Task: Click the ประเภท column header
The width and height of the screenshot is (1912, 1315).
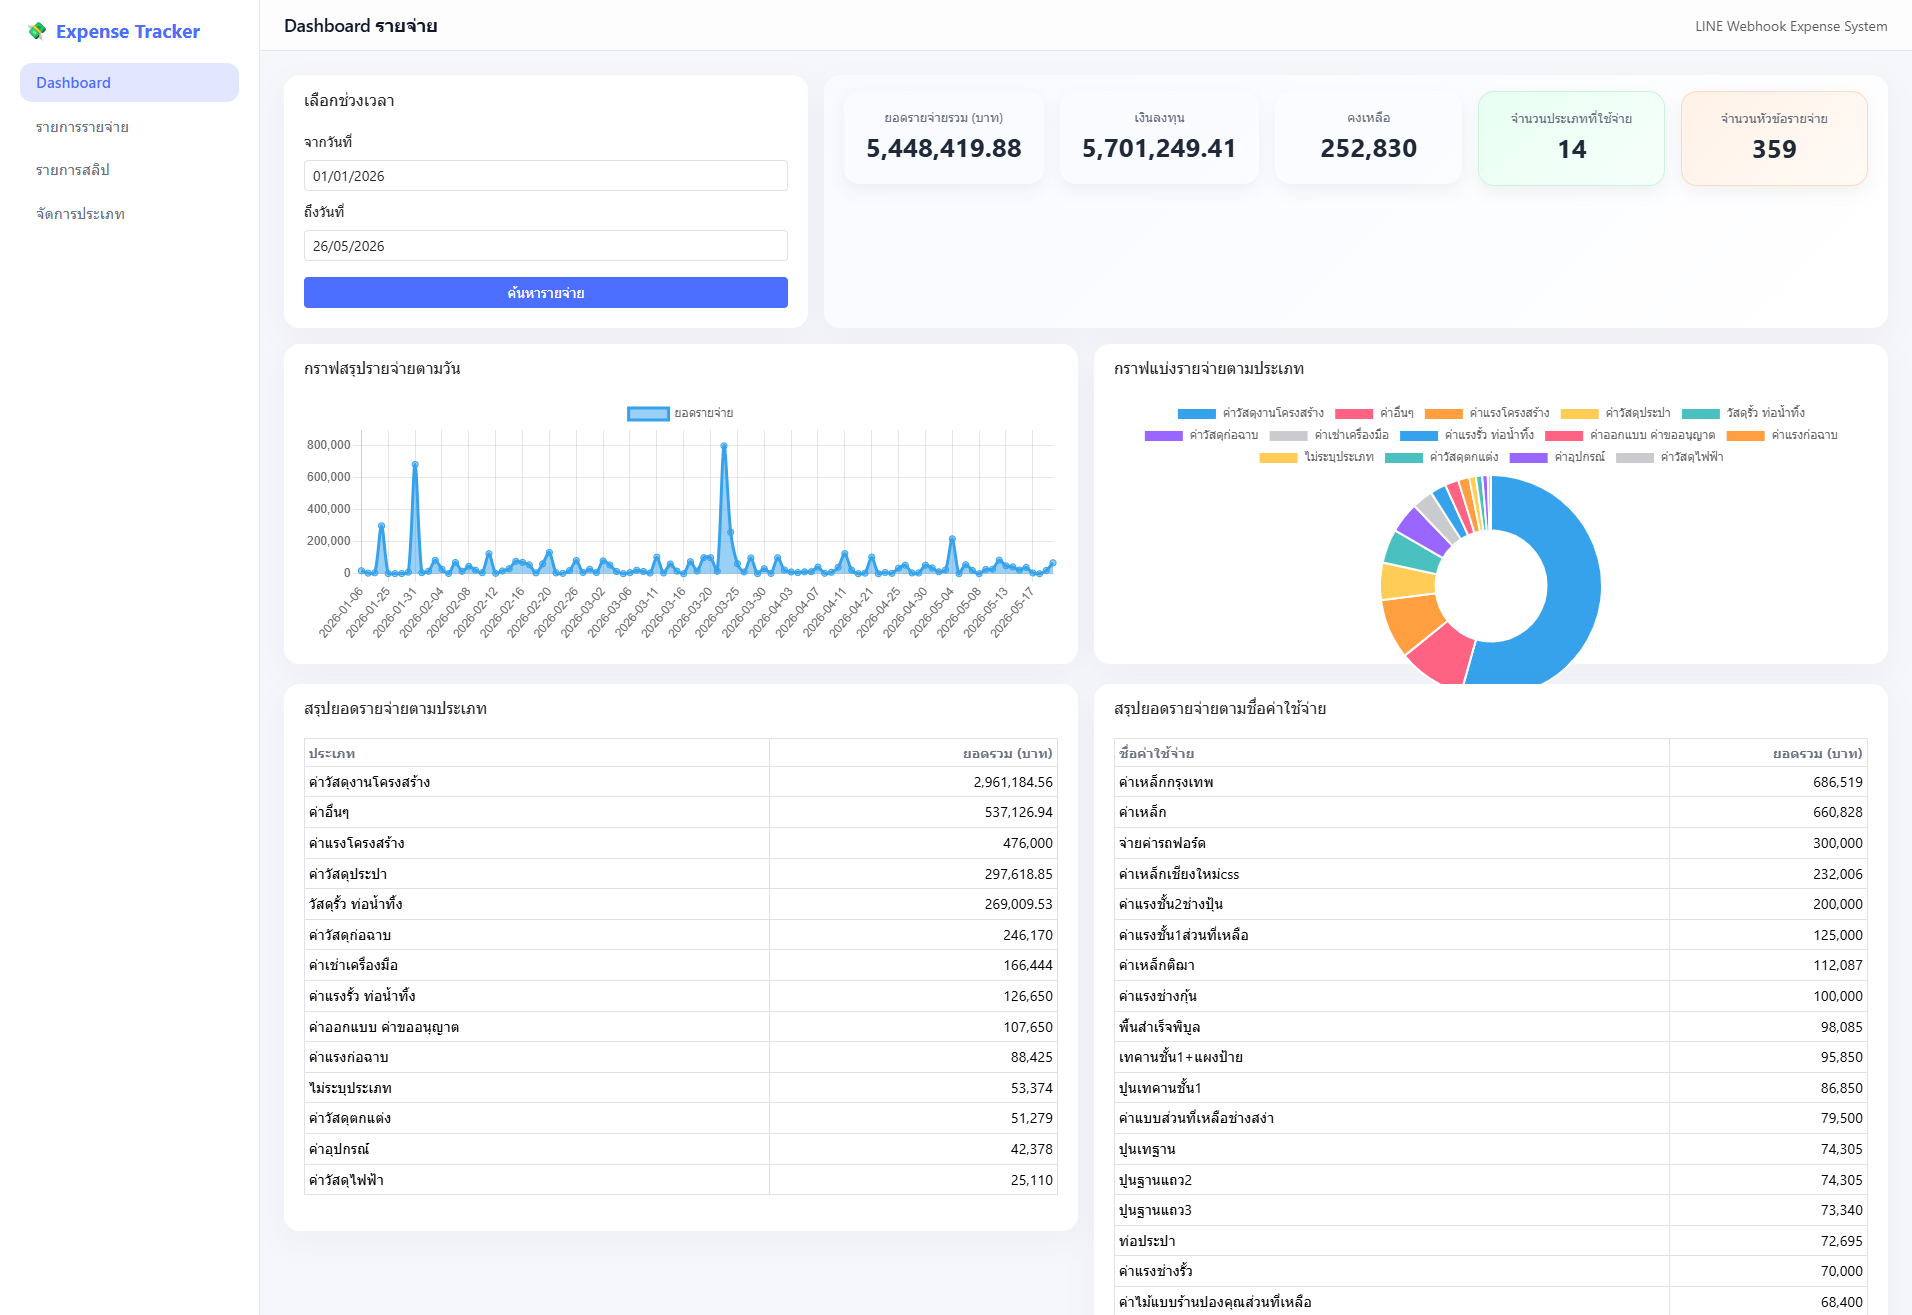Action: pyautogui.click(x=536, y=753)
